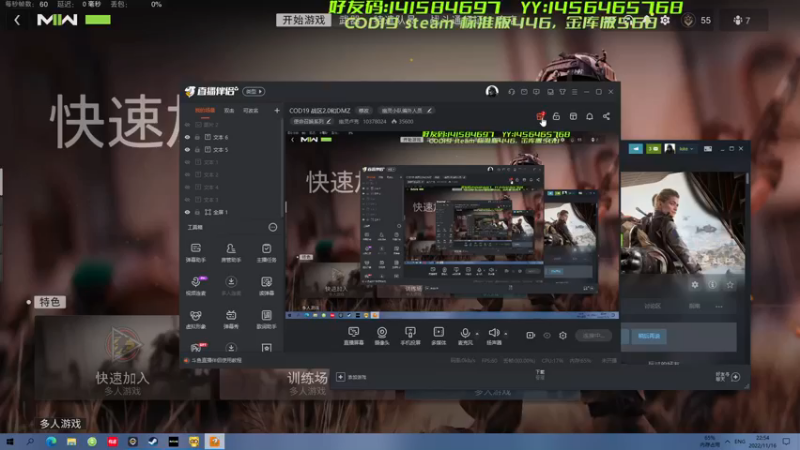Open the 多人连麦 download tool
The width and height of the screenshot is (800, 450).
point(231,286)
